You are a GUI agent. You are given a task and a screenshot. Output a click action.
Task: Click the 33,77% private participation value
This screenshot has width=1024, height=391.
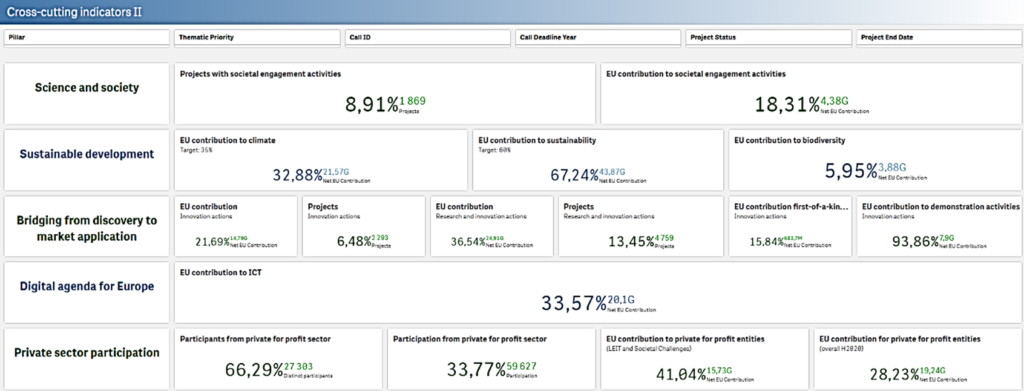pyautogui.click(x=476, y=370)
